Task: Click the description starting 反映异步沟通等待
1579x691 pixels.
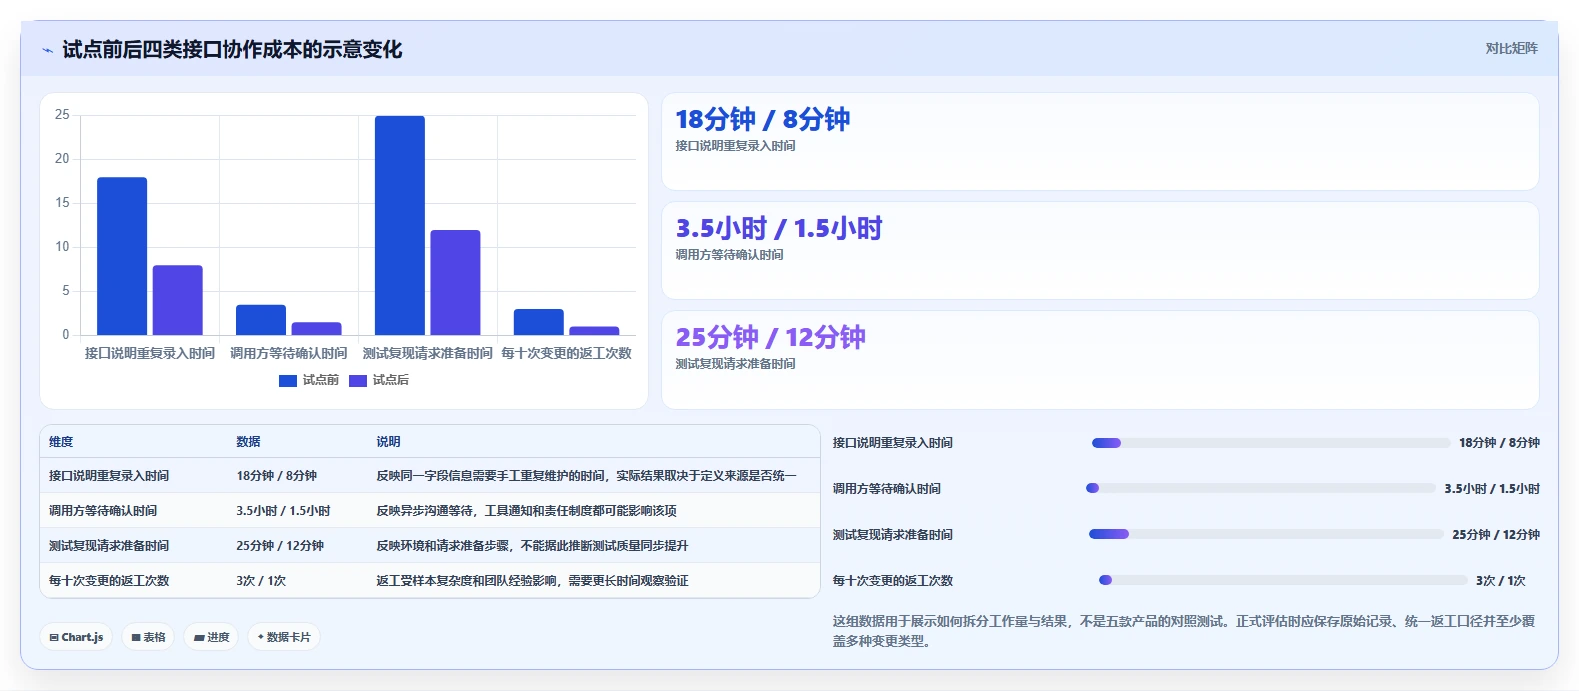Action: (x=526, y=511)
